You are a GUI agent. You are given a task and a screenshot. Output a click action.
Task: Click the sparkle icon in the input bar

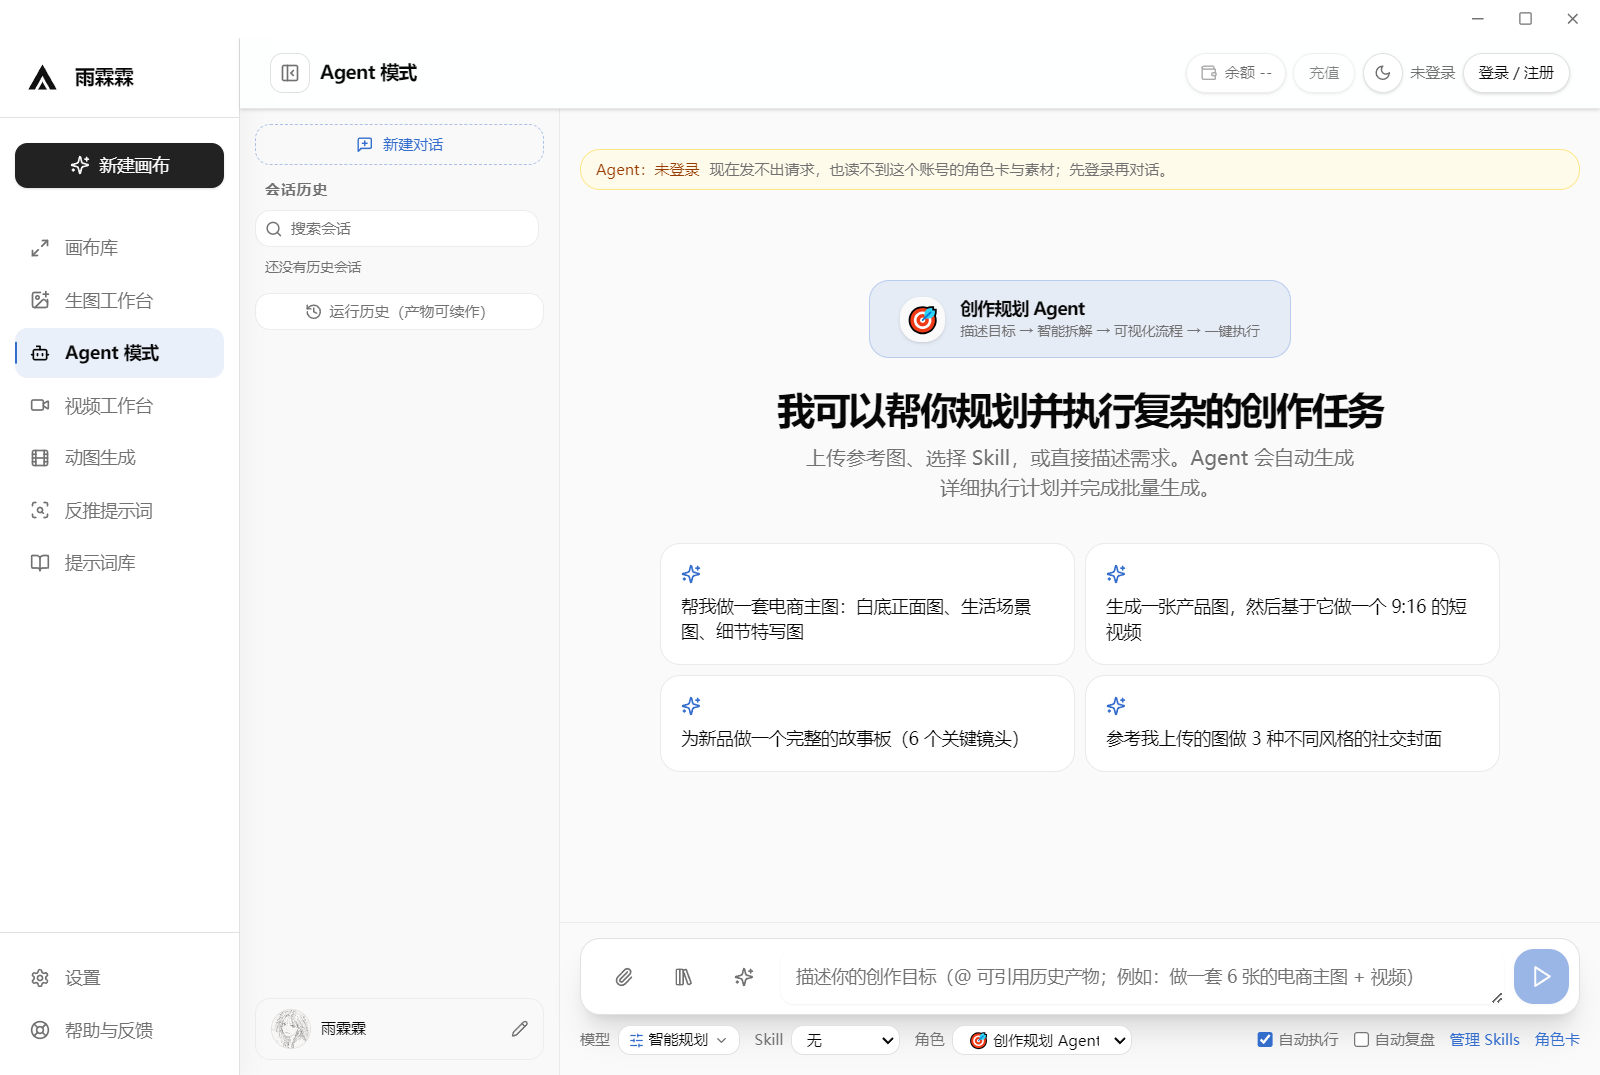(x=743, y=977)
